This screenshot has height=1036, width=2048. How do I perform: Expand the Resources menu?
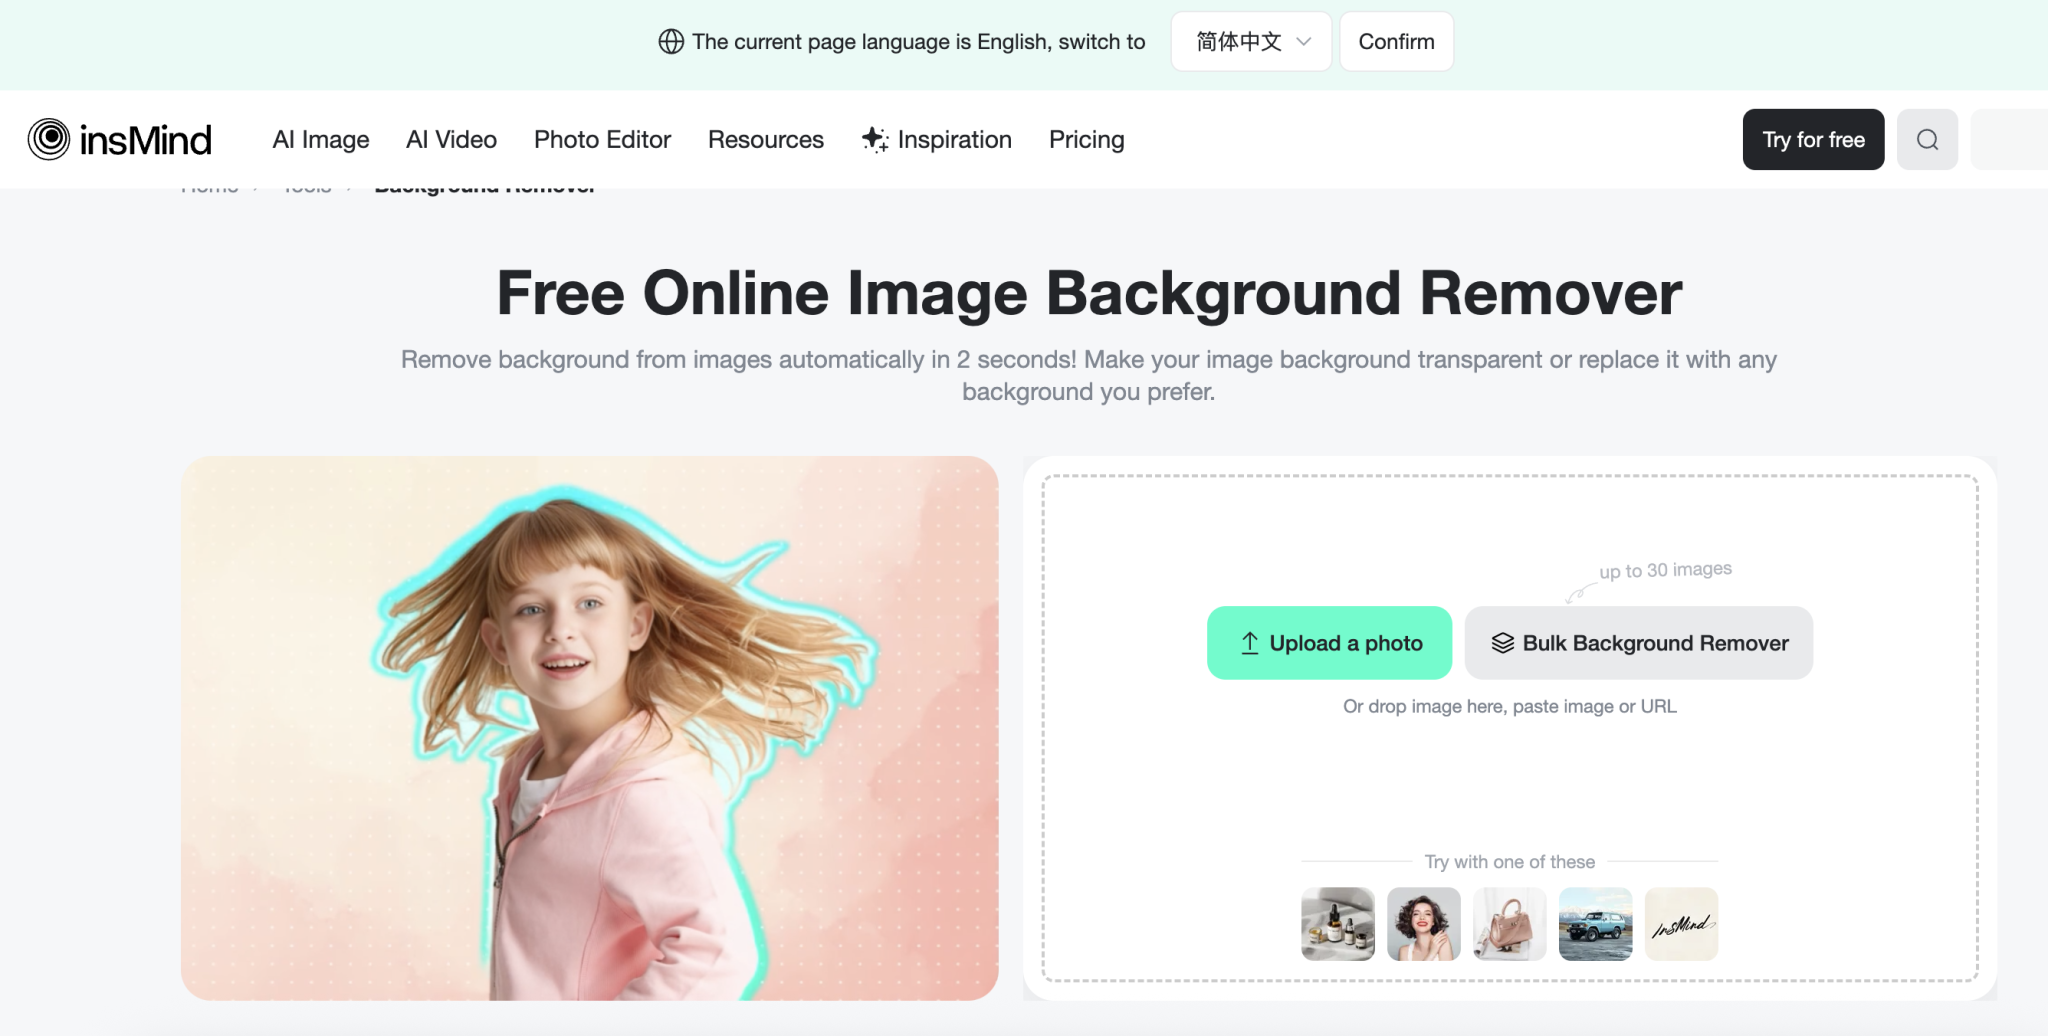(x=765, y=139)
